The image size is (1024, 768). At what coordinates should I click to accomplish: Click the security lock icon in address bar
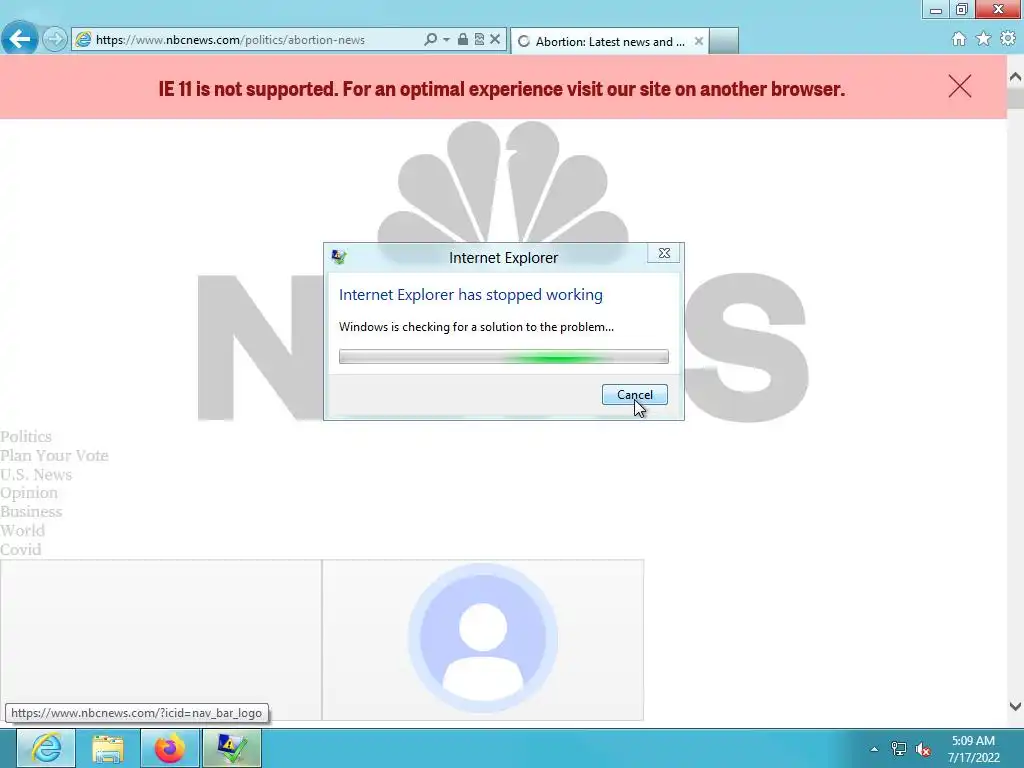(x=462, y=39)
